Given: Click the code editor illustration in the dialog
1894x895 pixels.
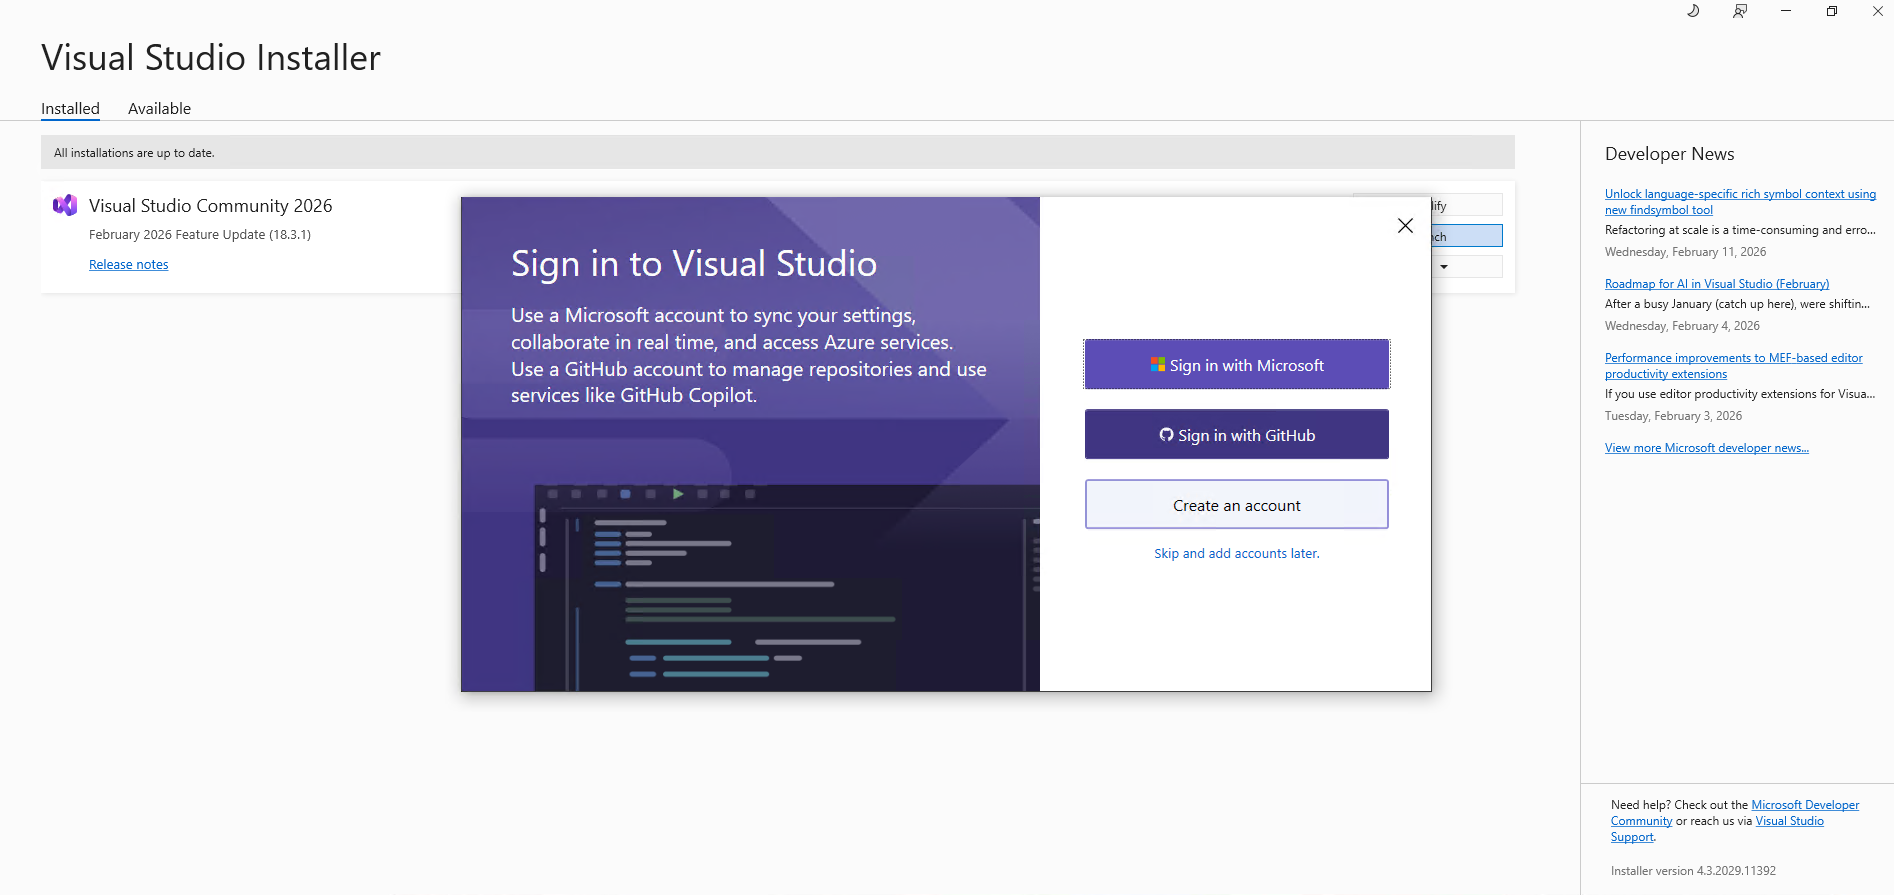Looking at the screenshot, I should click(x=787, y=588).
